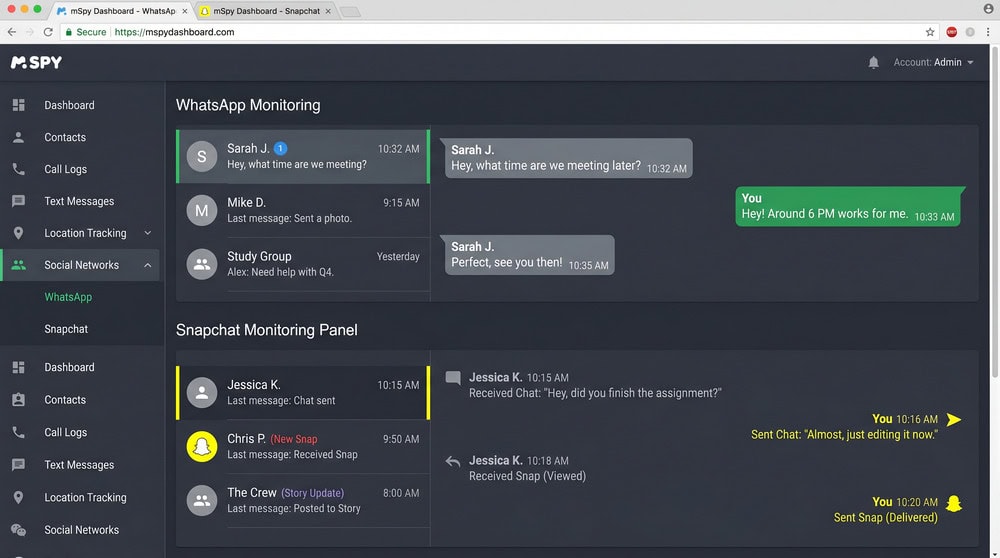Expand upper Location Tracking chevron

(148, 233)
